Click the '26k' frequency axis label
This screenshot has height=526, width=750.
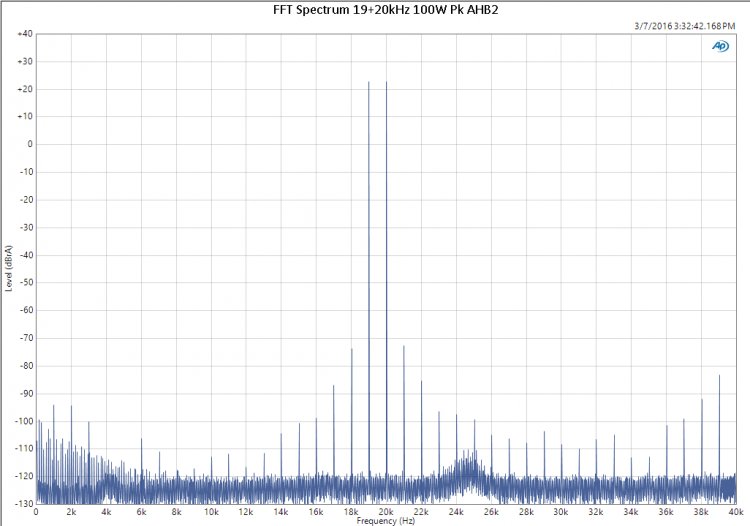(x=491, y=512)
